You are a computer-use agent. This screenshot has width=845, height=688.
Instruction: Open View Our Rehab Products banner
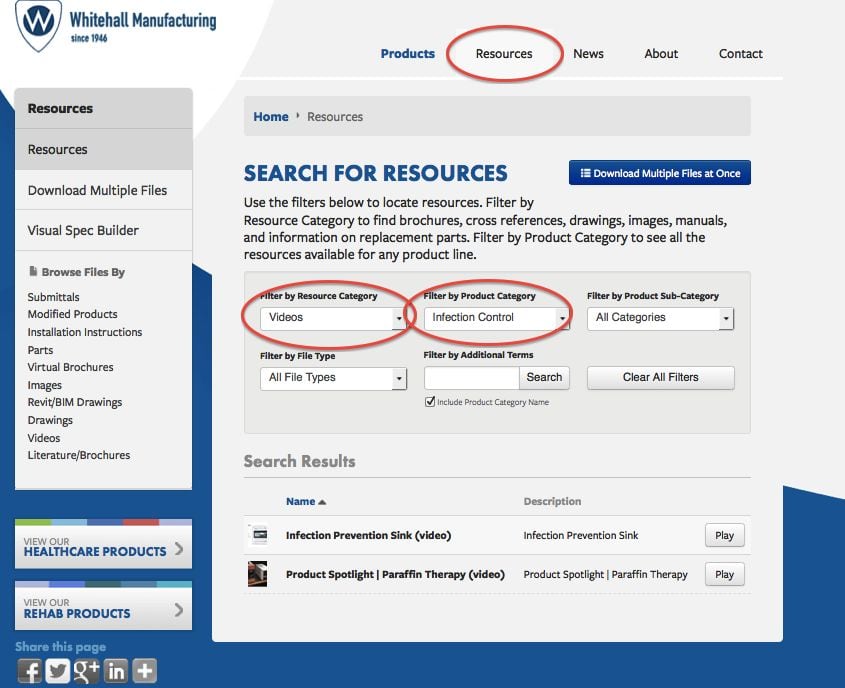[103, 606]
